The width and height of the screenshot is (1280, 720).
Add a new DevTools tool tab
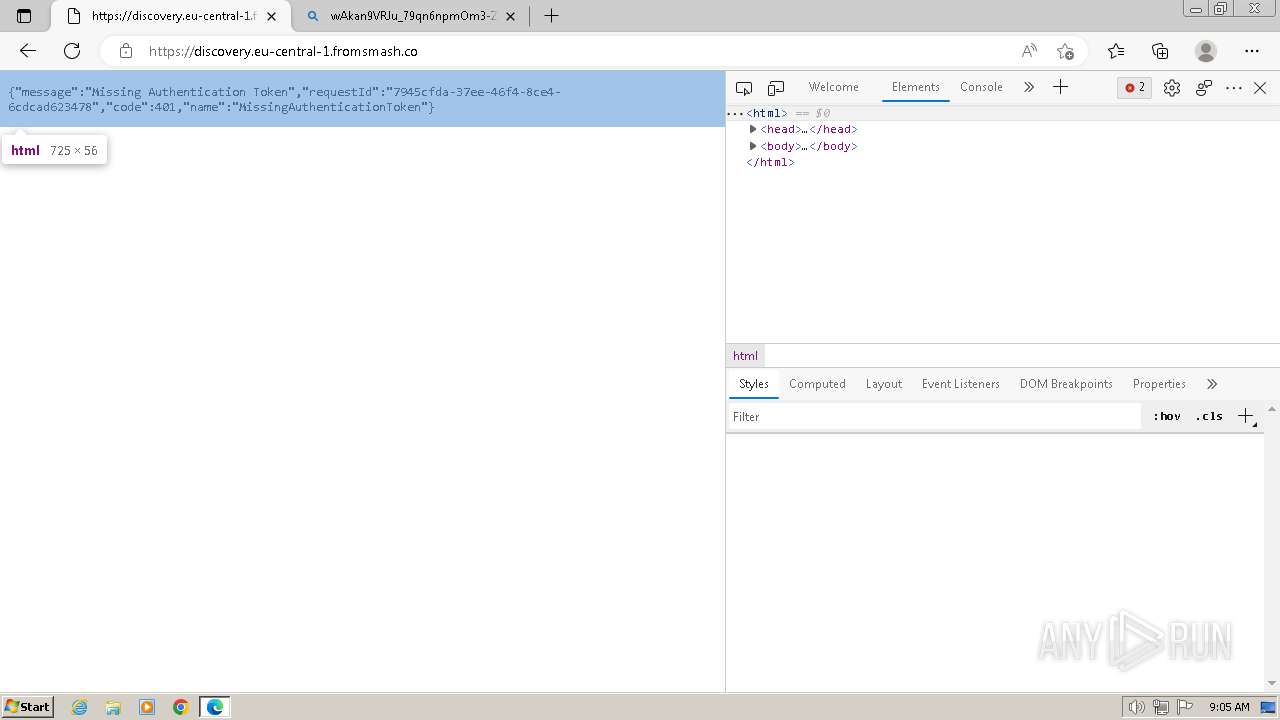click(1061, 88)
